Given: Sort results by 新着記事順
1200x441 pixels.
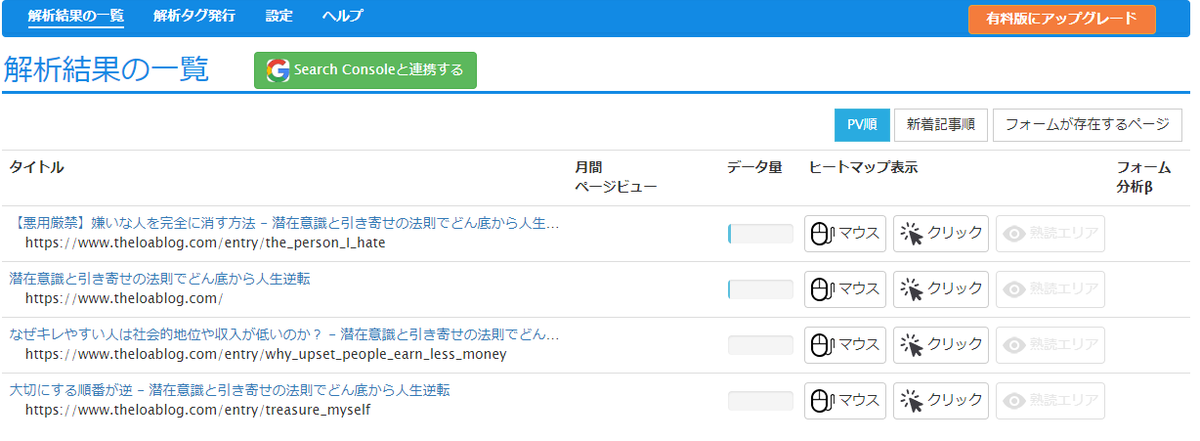Looking at the screenshot, I should click(941, 125).
